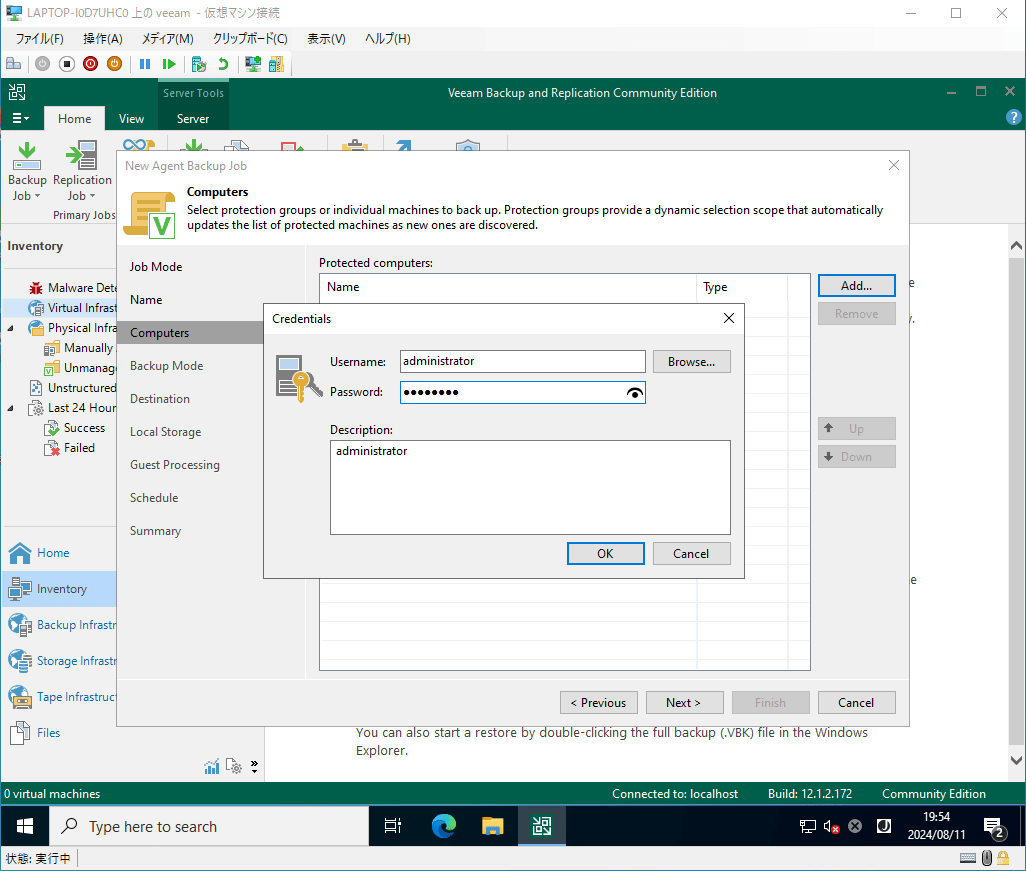
Task: Switch to the Home ribbon tab
Action: (75, 118)
